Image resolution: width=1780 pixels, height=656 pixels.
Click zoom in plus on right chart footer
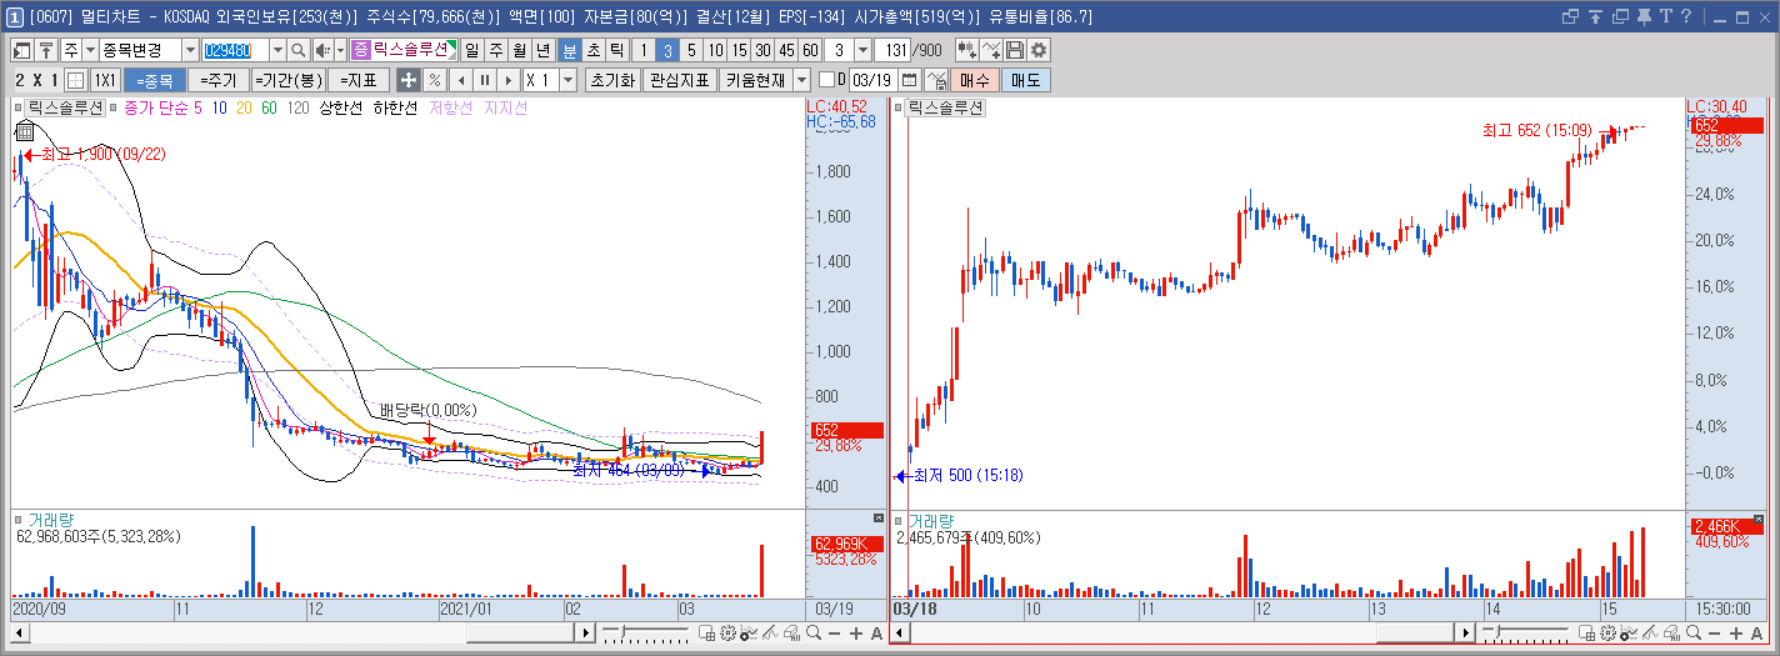1736,633
